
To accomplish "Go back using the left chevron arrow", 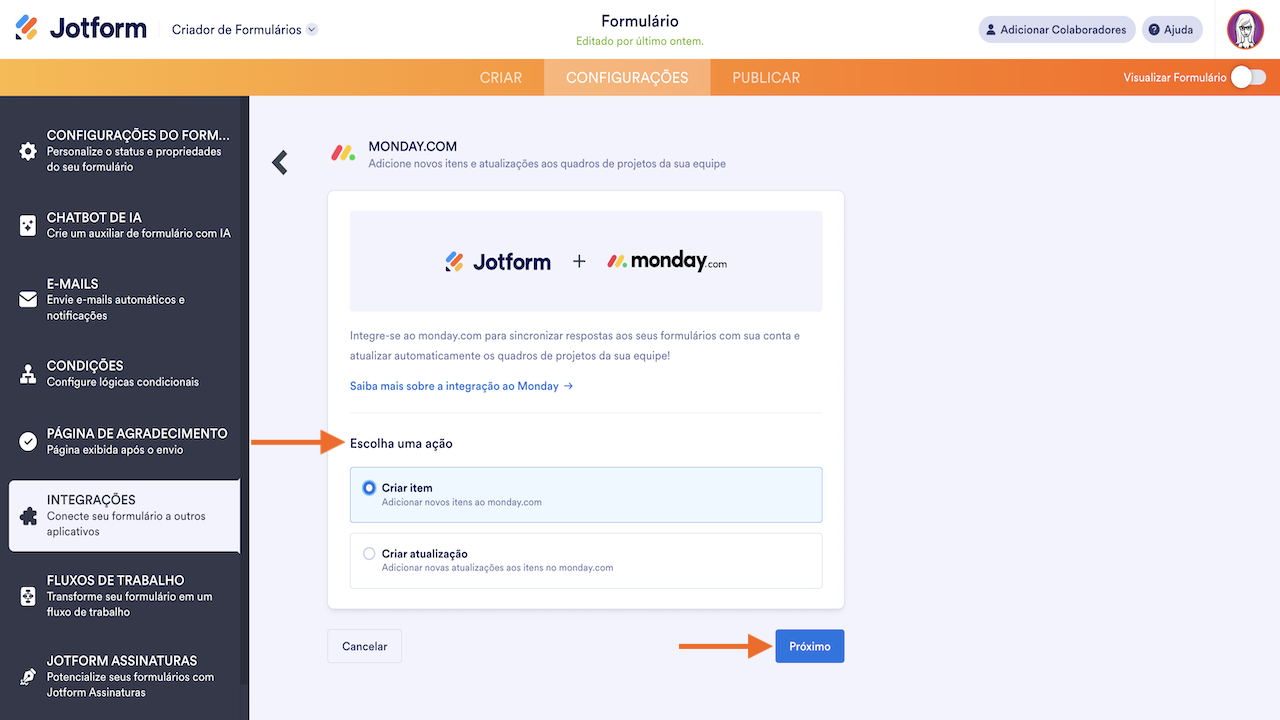I will (x=280, y=162).
